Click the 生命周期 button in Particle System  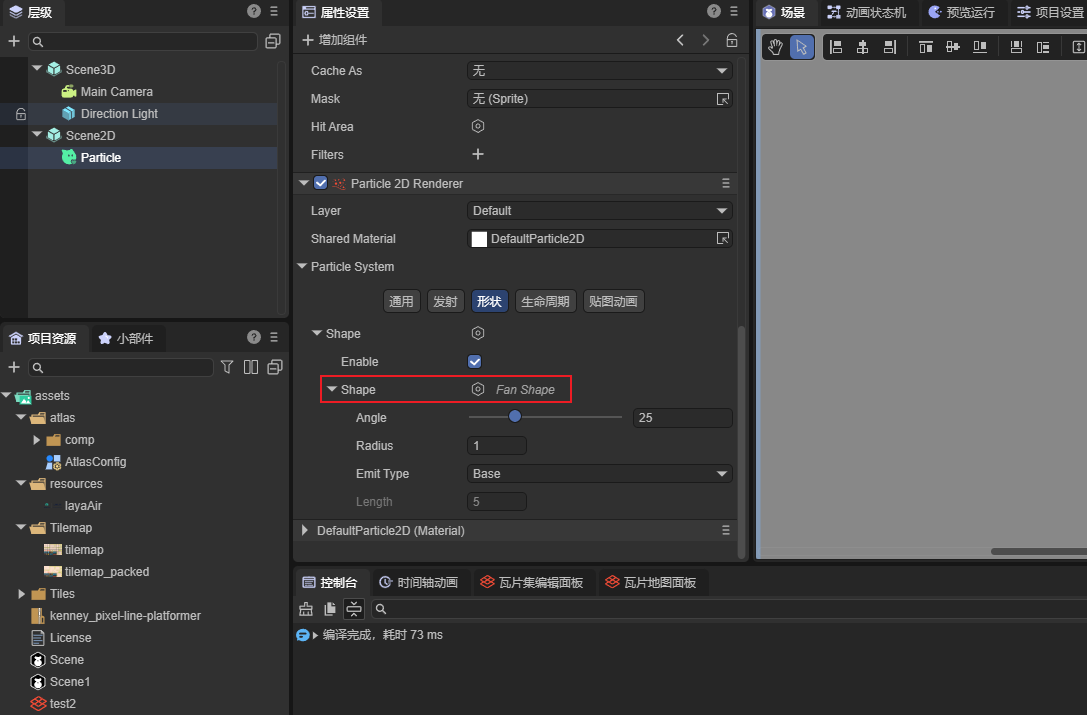[546, 301]
